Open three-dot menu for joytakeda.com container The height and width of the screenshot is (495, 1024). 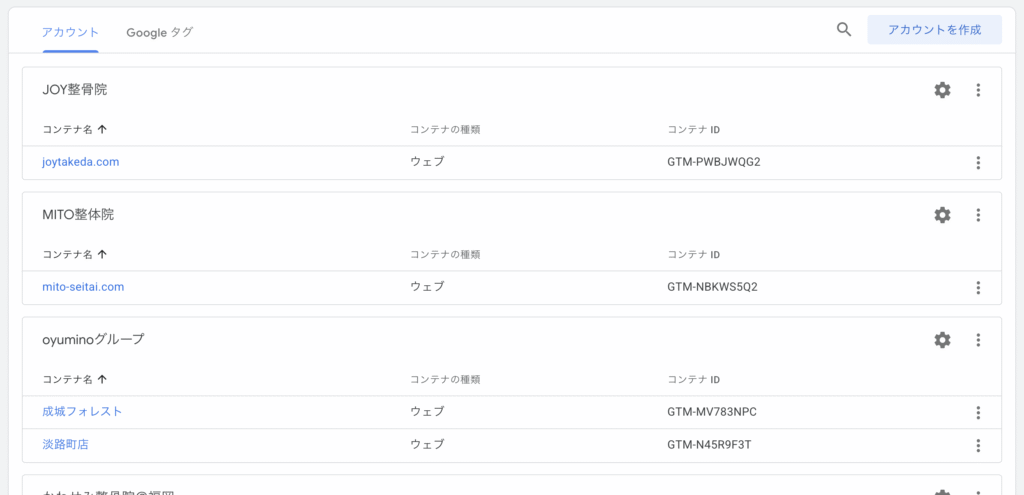click(978, 163)
